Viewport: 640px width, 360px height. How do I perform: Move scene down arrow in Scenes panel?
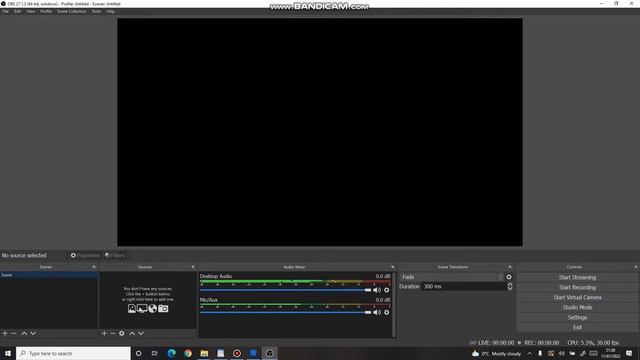33,333
